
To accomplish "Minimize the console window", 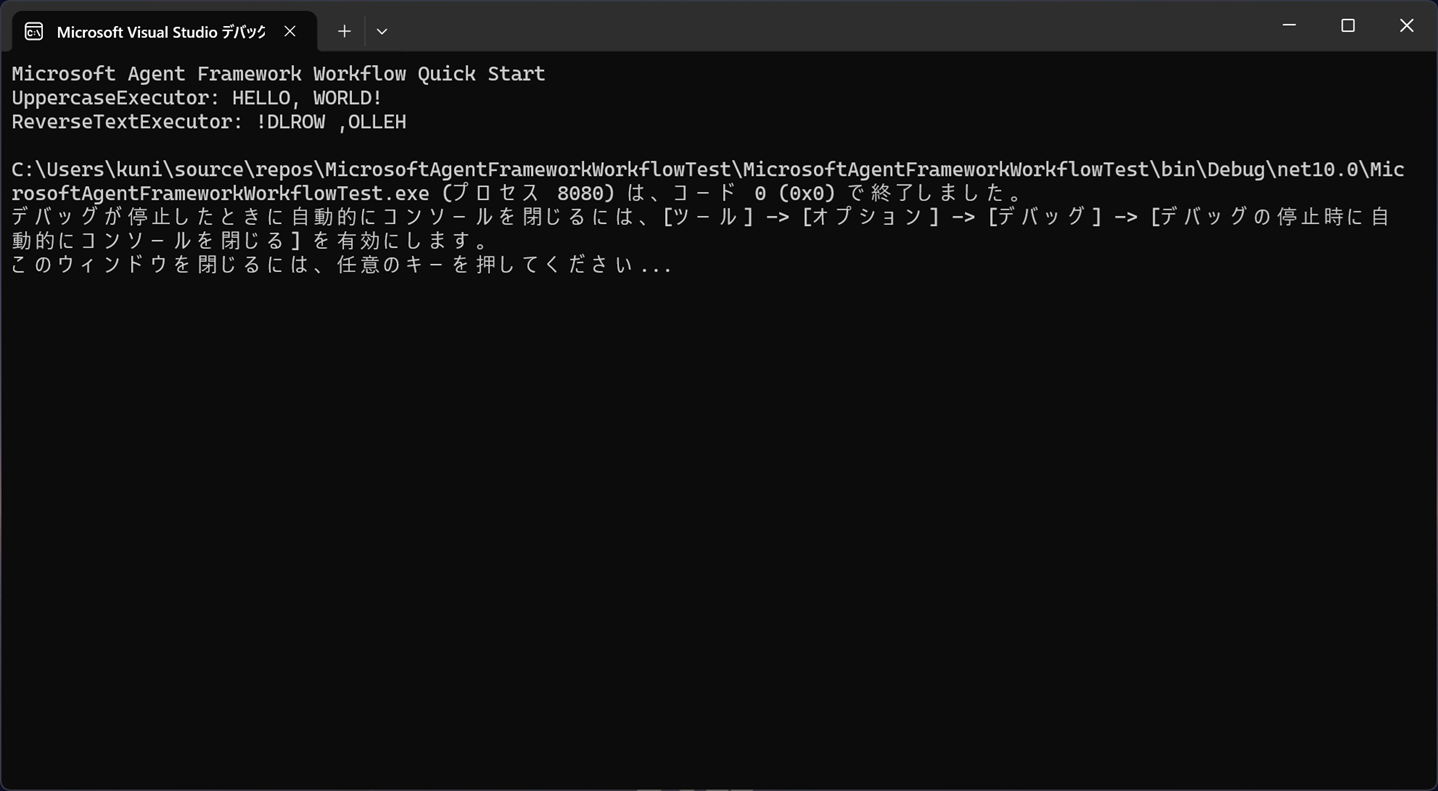I will 1289,26.
